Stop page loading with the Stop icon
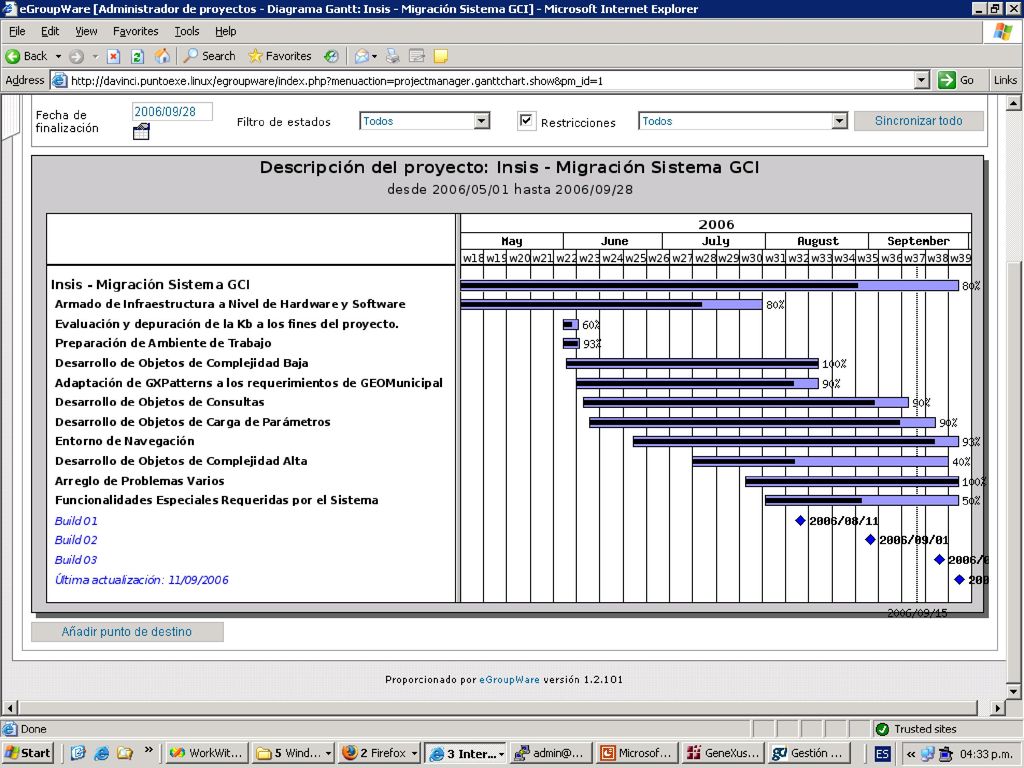 pos(114,56)
